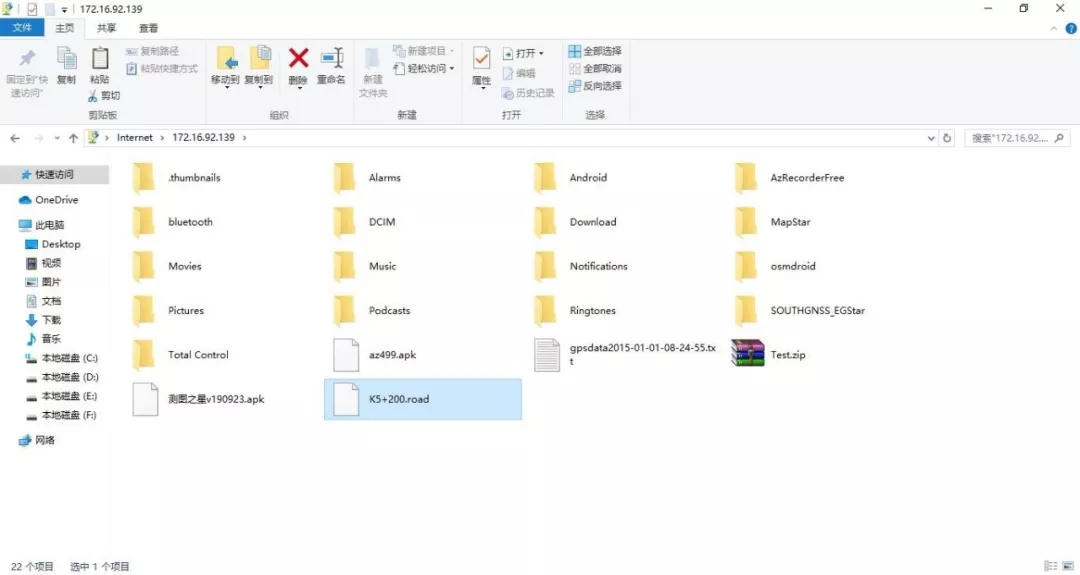Click the History record button
This screenshot has width=1080, height=575.
coord(528,93)
